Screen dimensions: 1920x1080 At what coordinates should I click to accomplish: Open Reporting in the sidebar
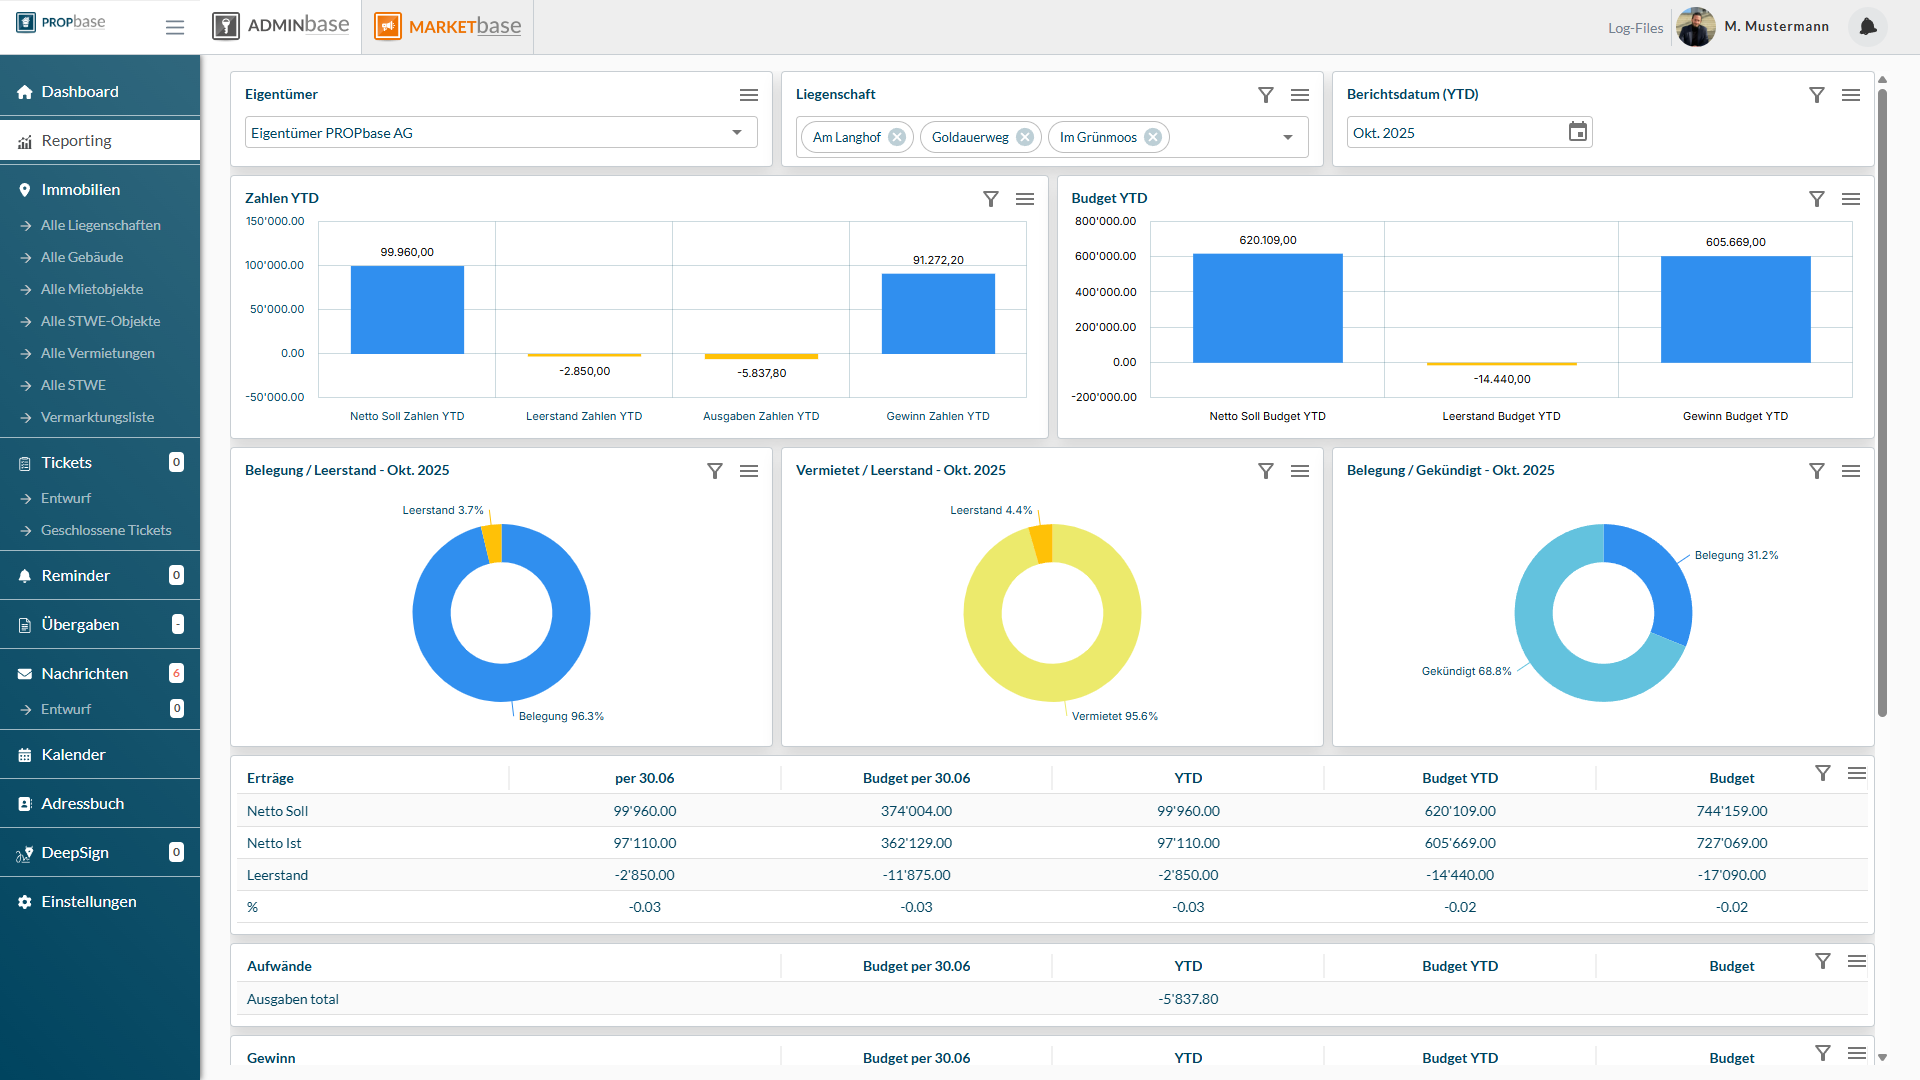pyautogui.click(x=77, y=141)
